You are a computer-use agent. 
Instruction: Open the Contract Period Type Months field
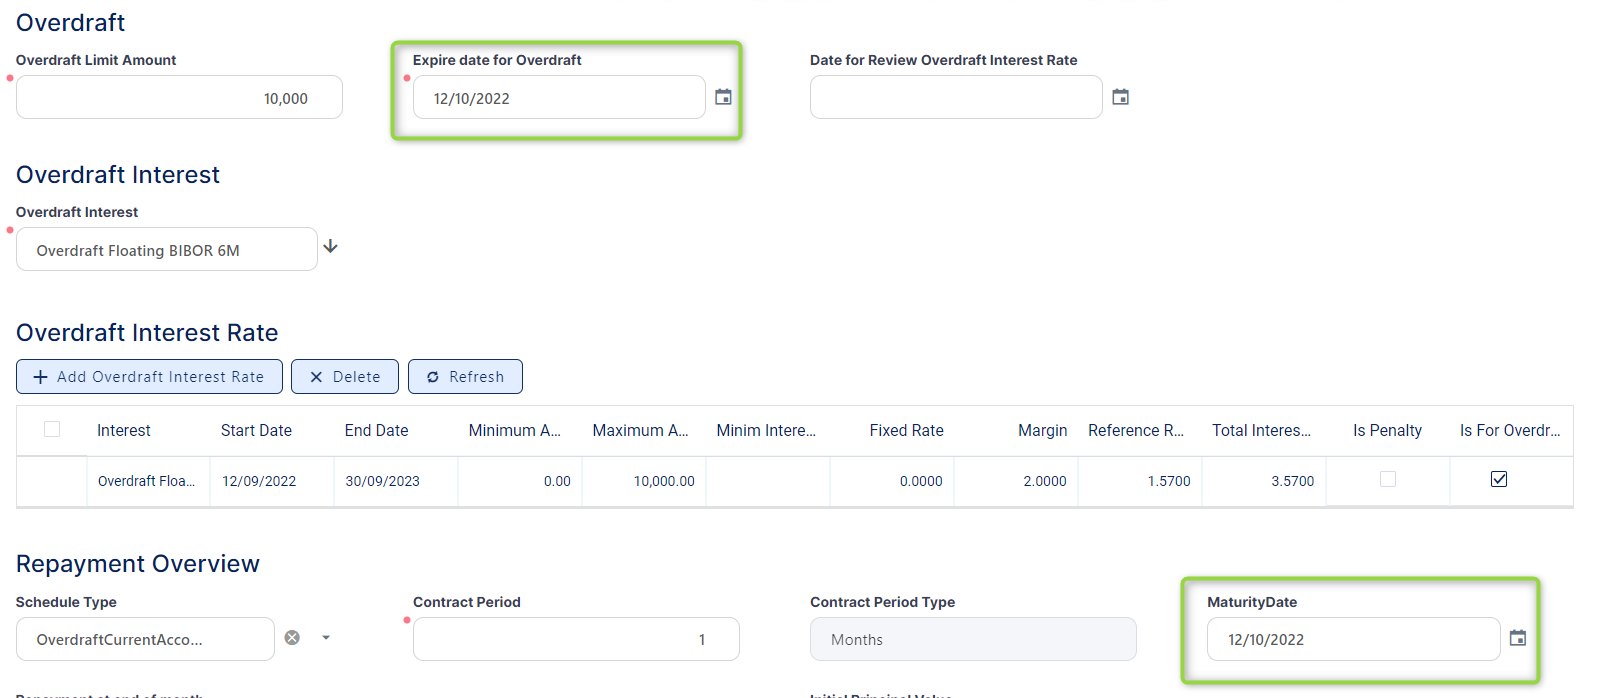point(972,640)
